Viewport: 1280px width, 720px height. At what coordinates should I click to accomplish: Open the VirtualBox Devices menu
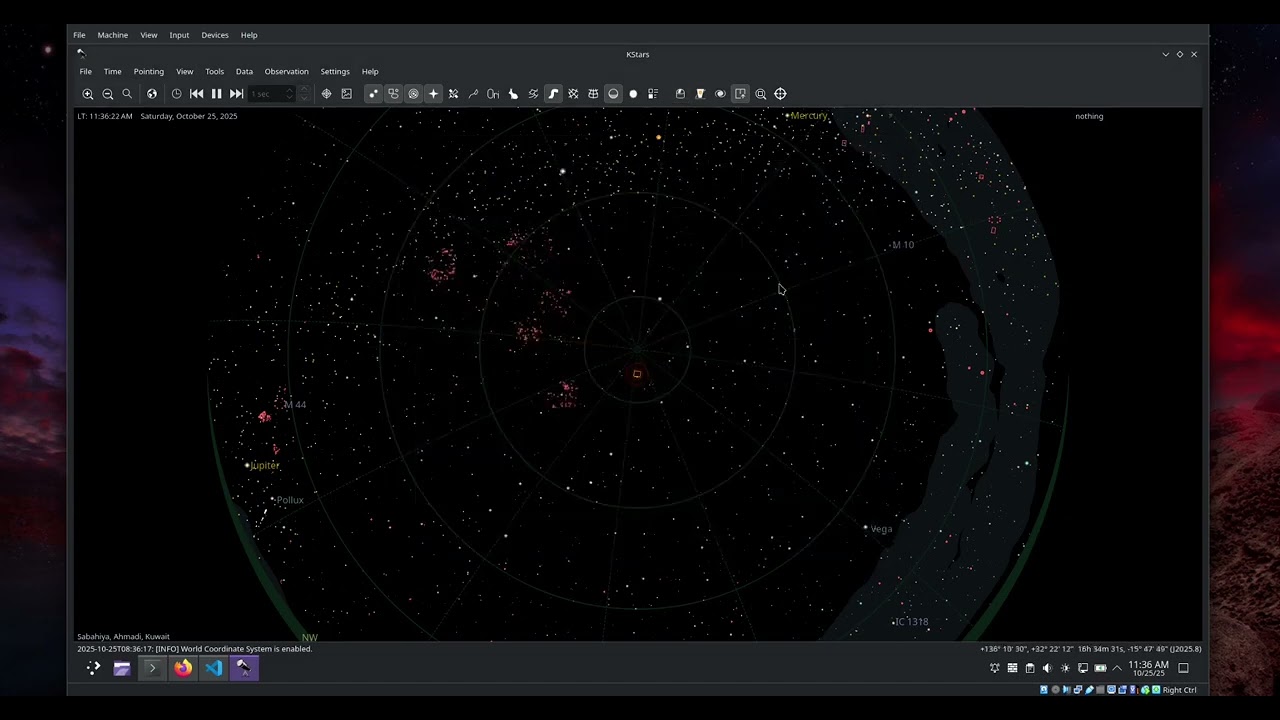coord(215,35)
